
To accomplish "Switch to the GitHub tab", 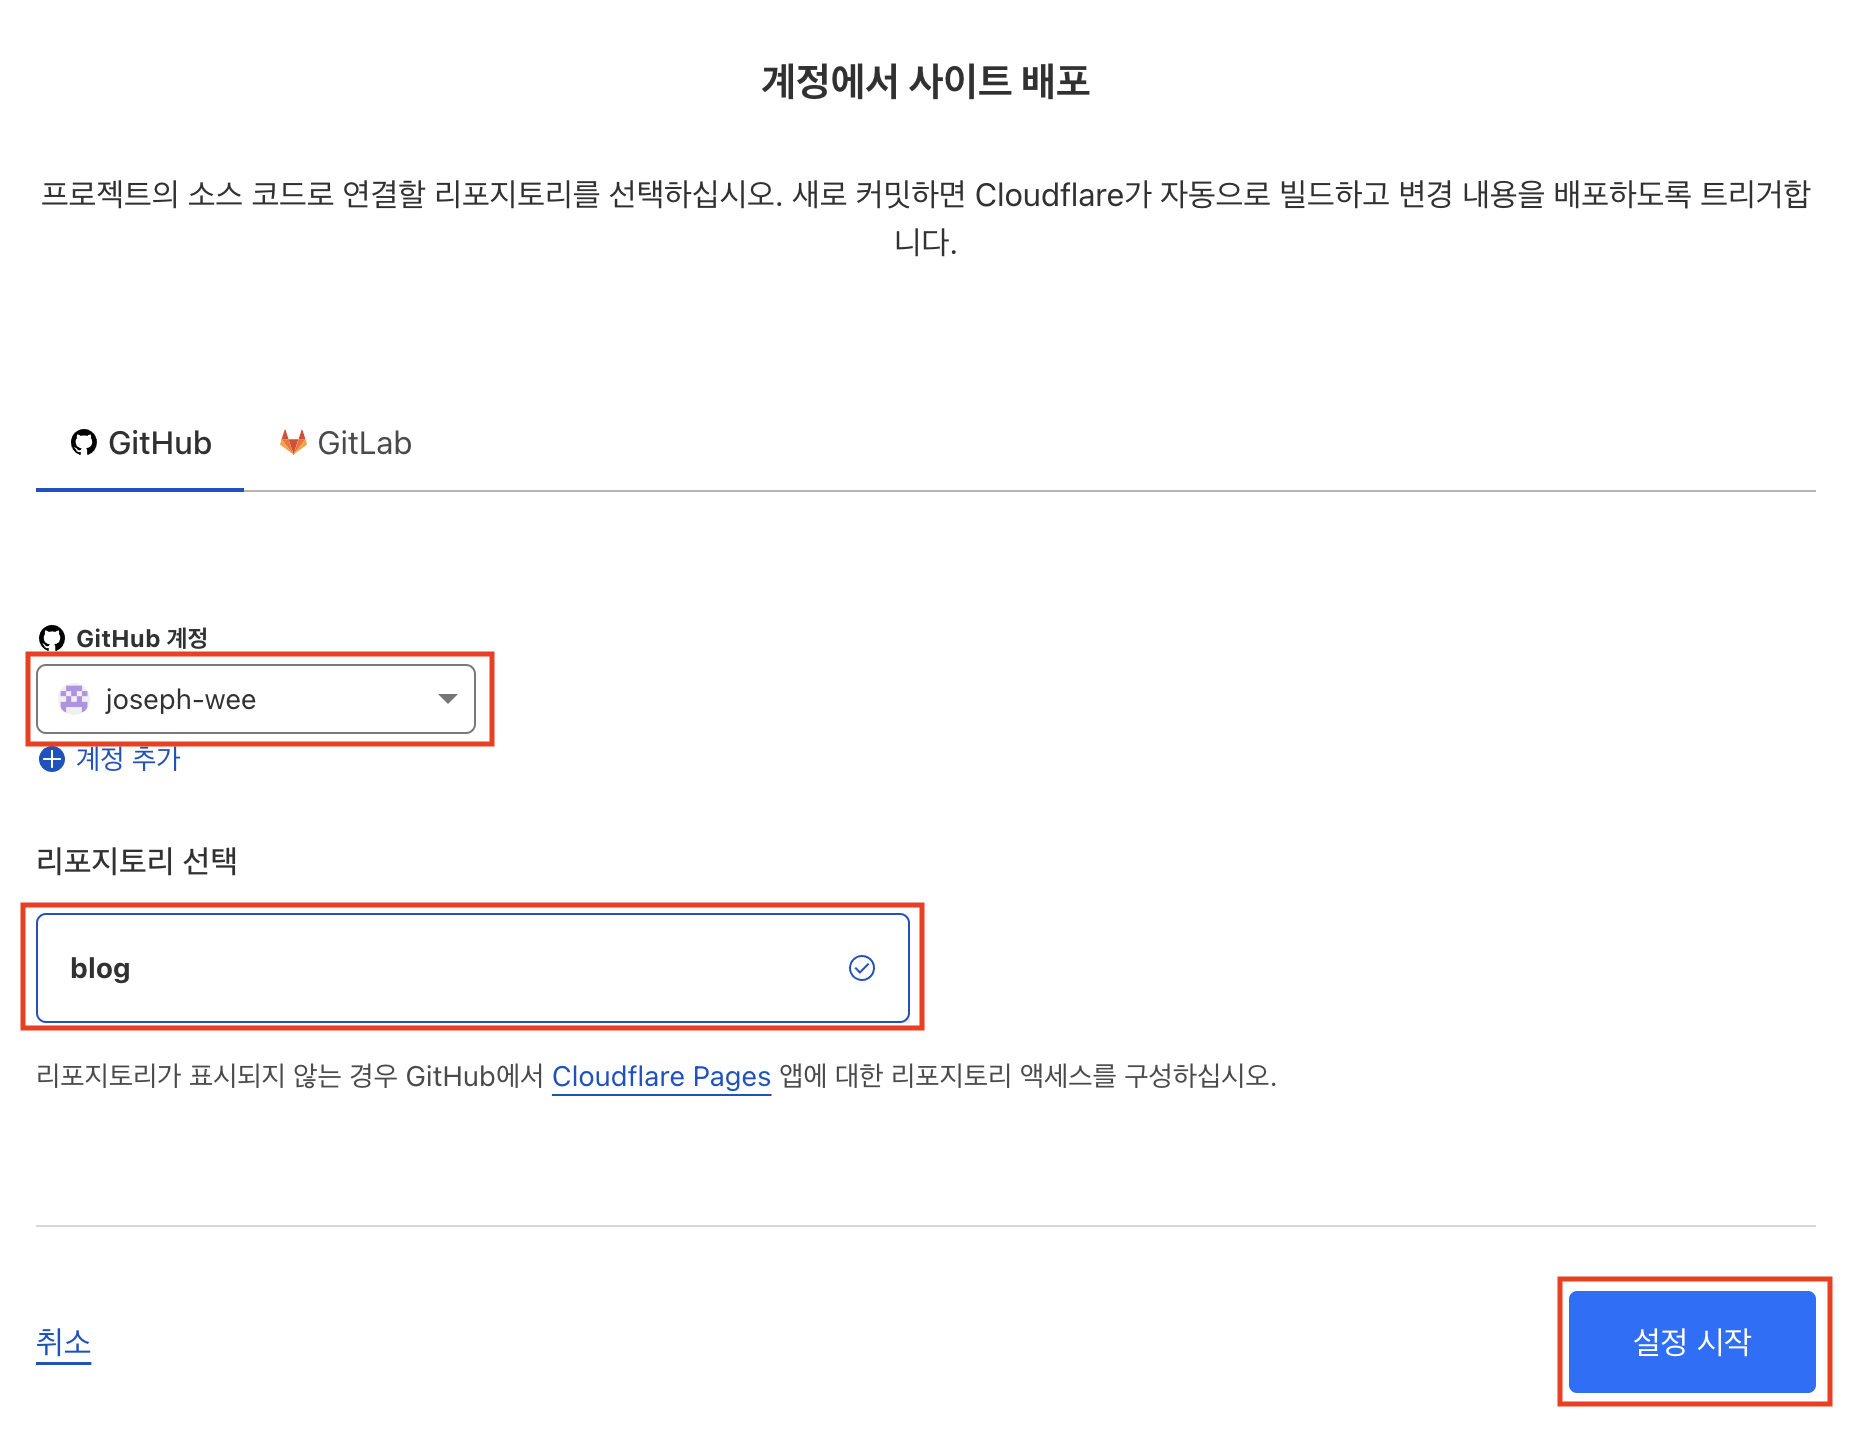I will [x=141, y=443].
